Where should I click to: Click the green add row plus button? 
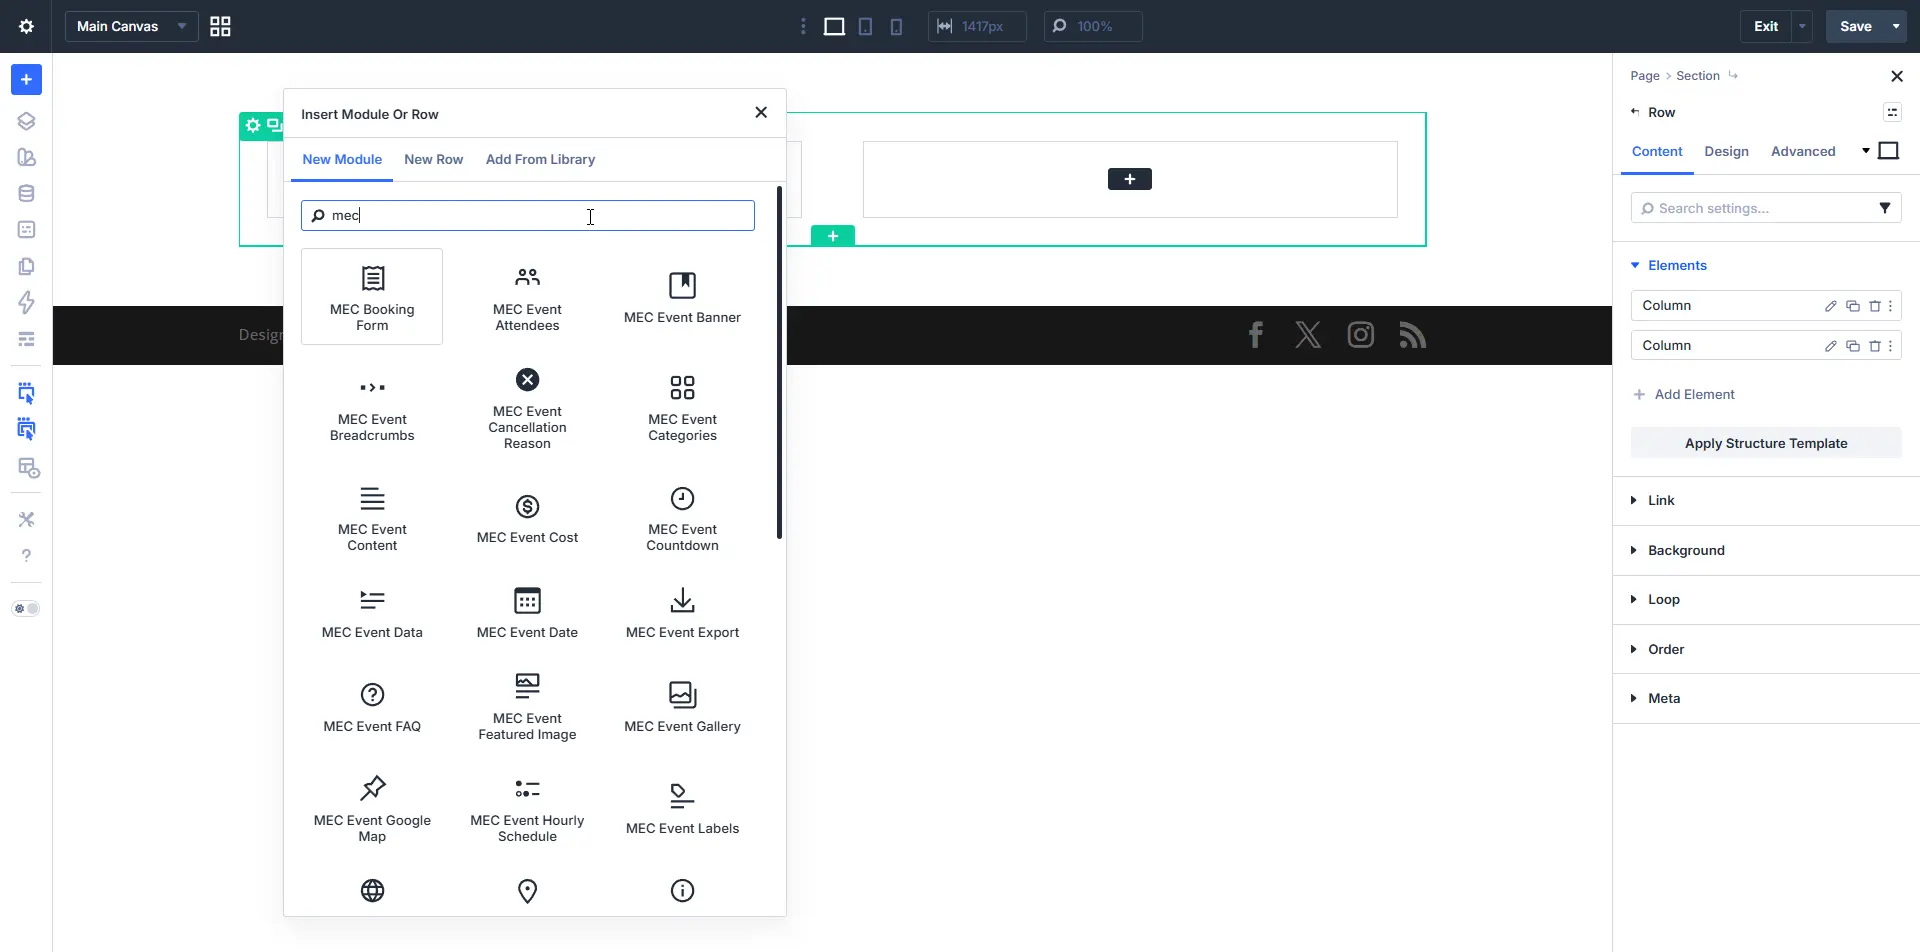click(x=833, y=236)
